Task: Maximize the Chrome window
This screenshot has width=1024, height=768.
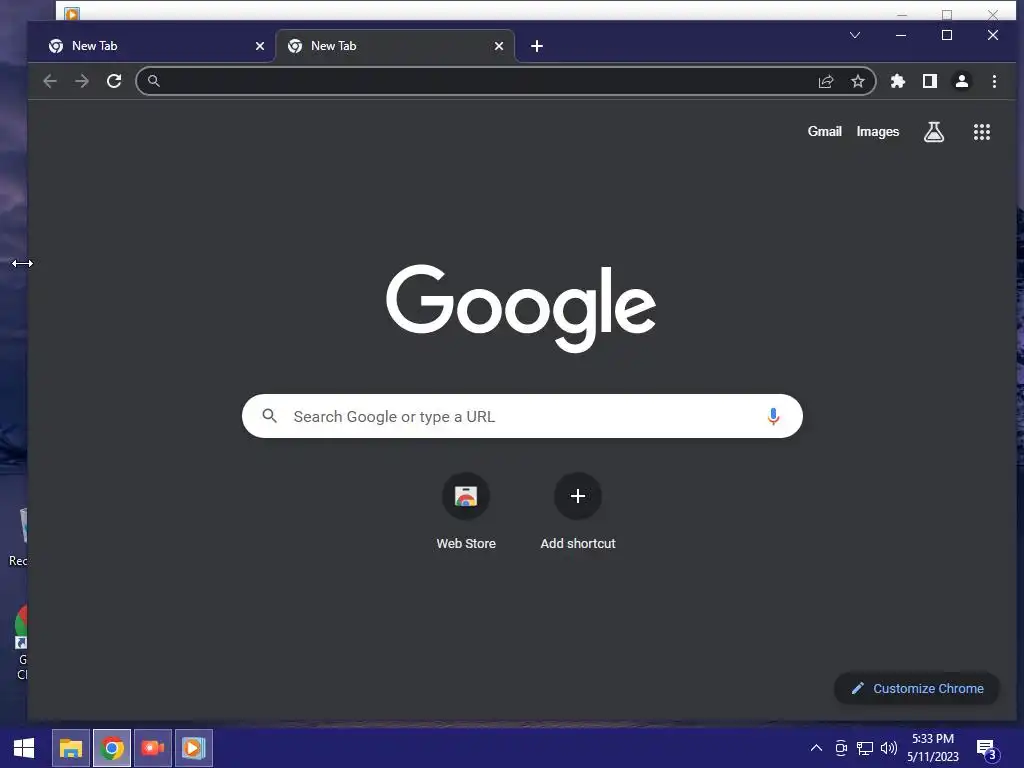Action: (x=947, y=35)
